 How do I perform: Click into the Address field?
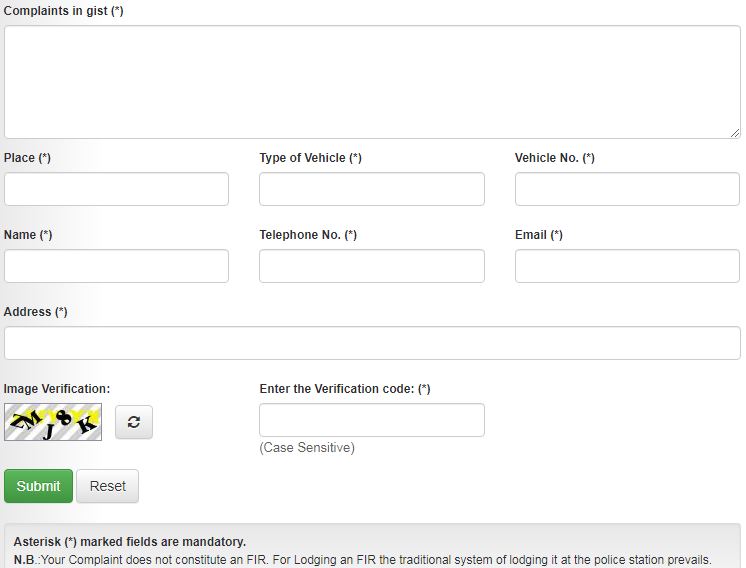pyautogui.click(x=372, y=343)
